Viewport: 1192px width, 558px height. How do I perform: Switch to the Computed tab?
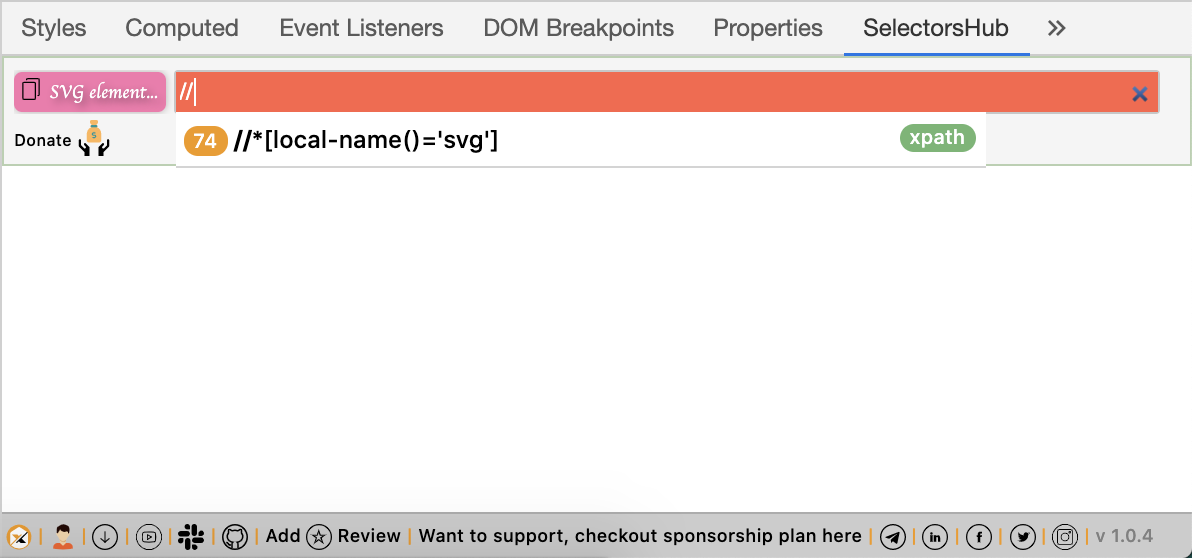(x=182, y=28)
